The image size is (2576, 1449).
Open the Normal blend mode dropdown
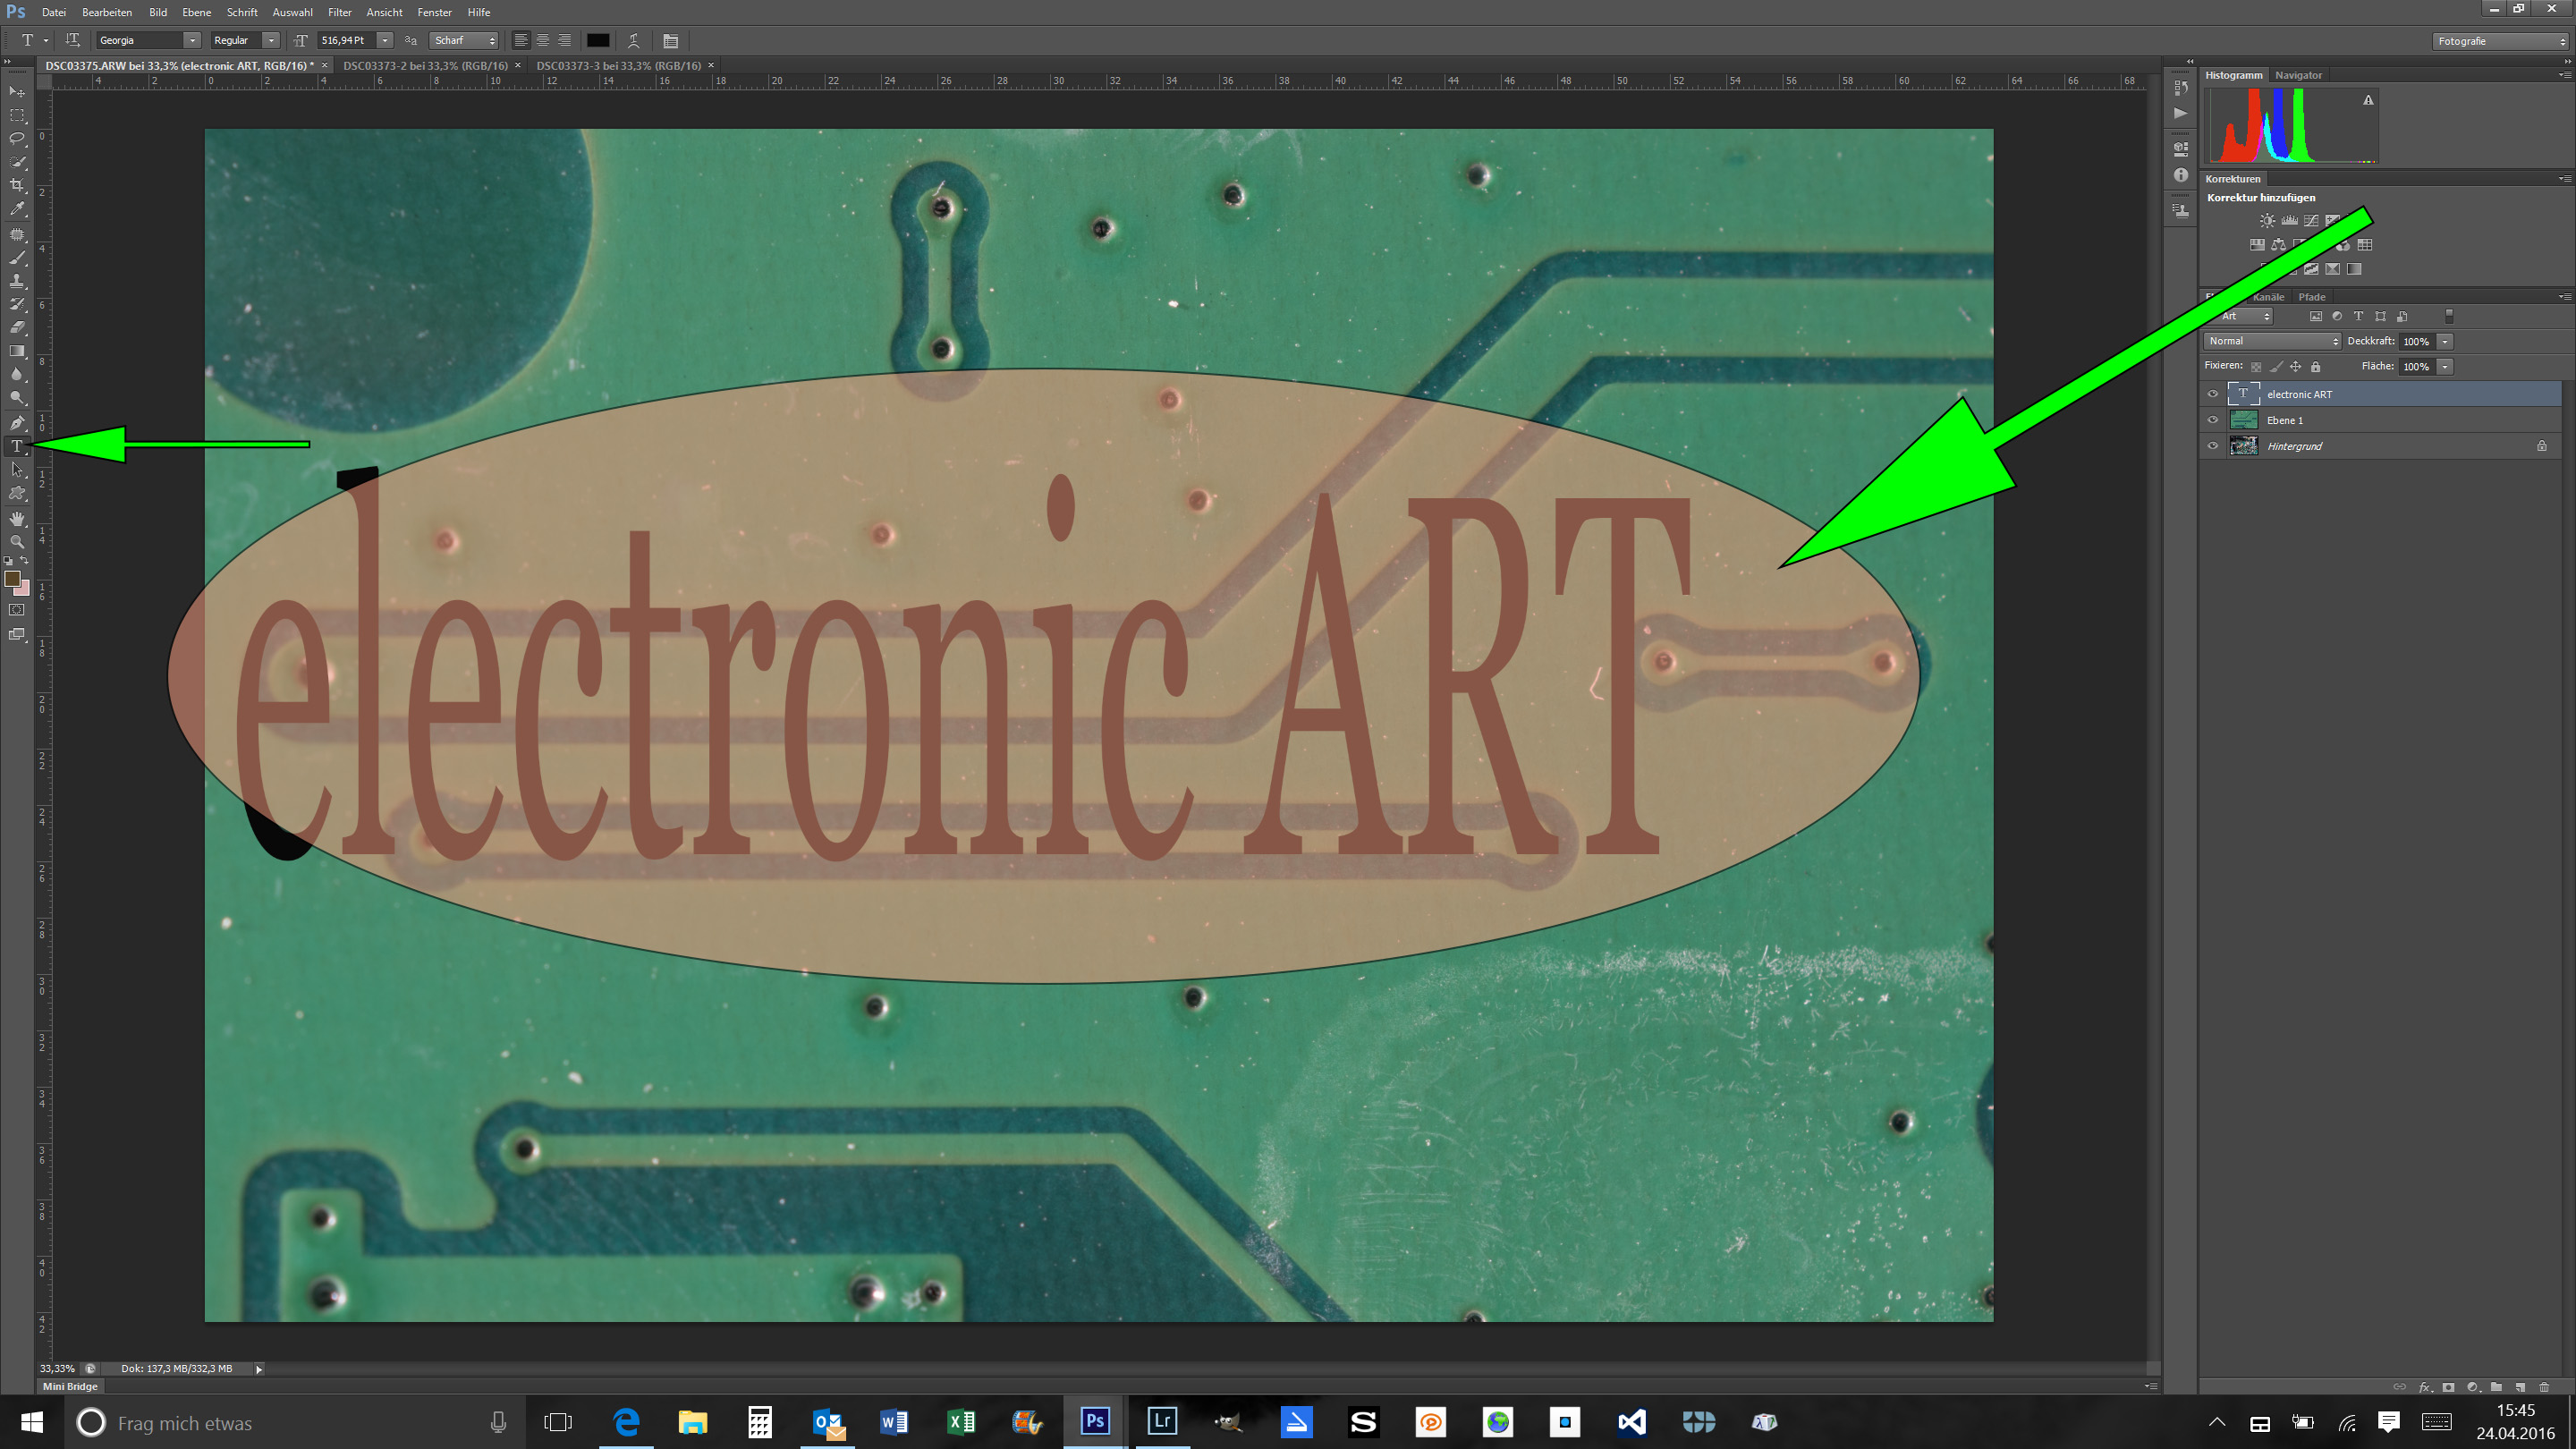(x=2272, y=341)
